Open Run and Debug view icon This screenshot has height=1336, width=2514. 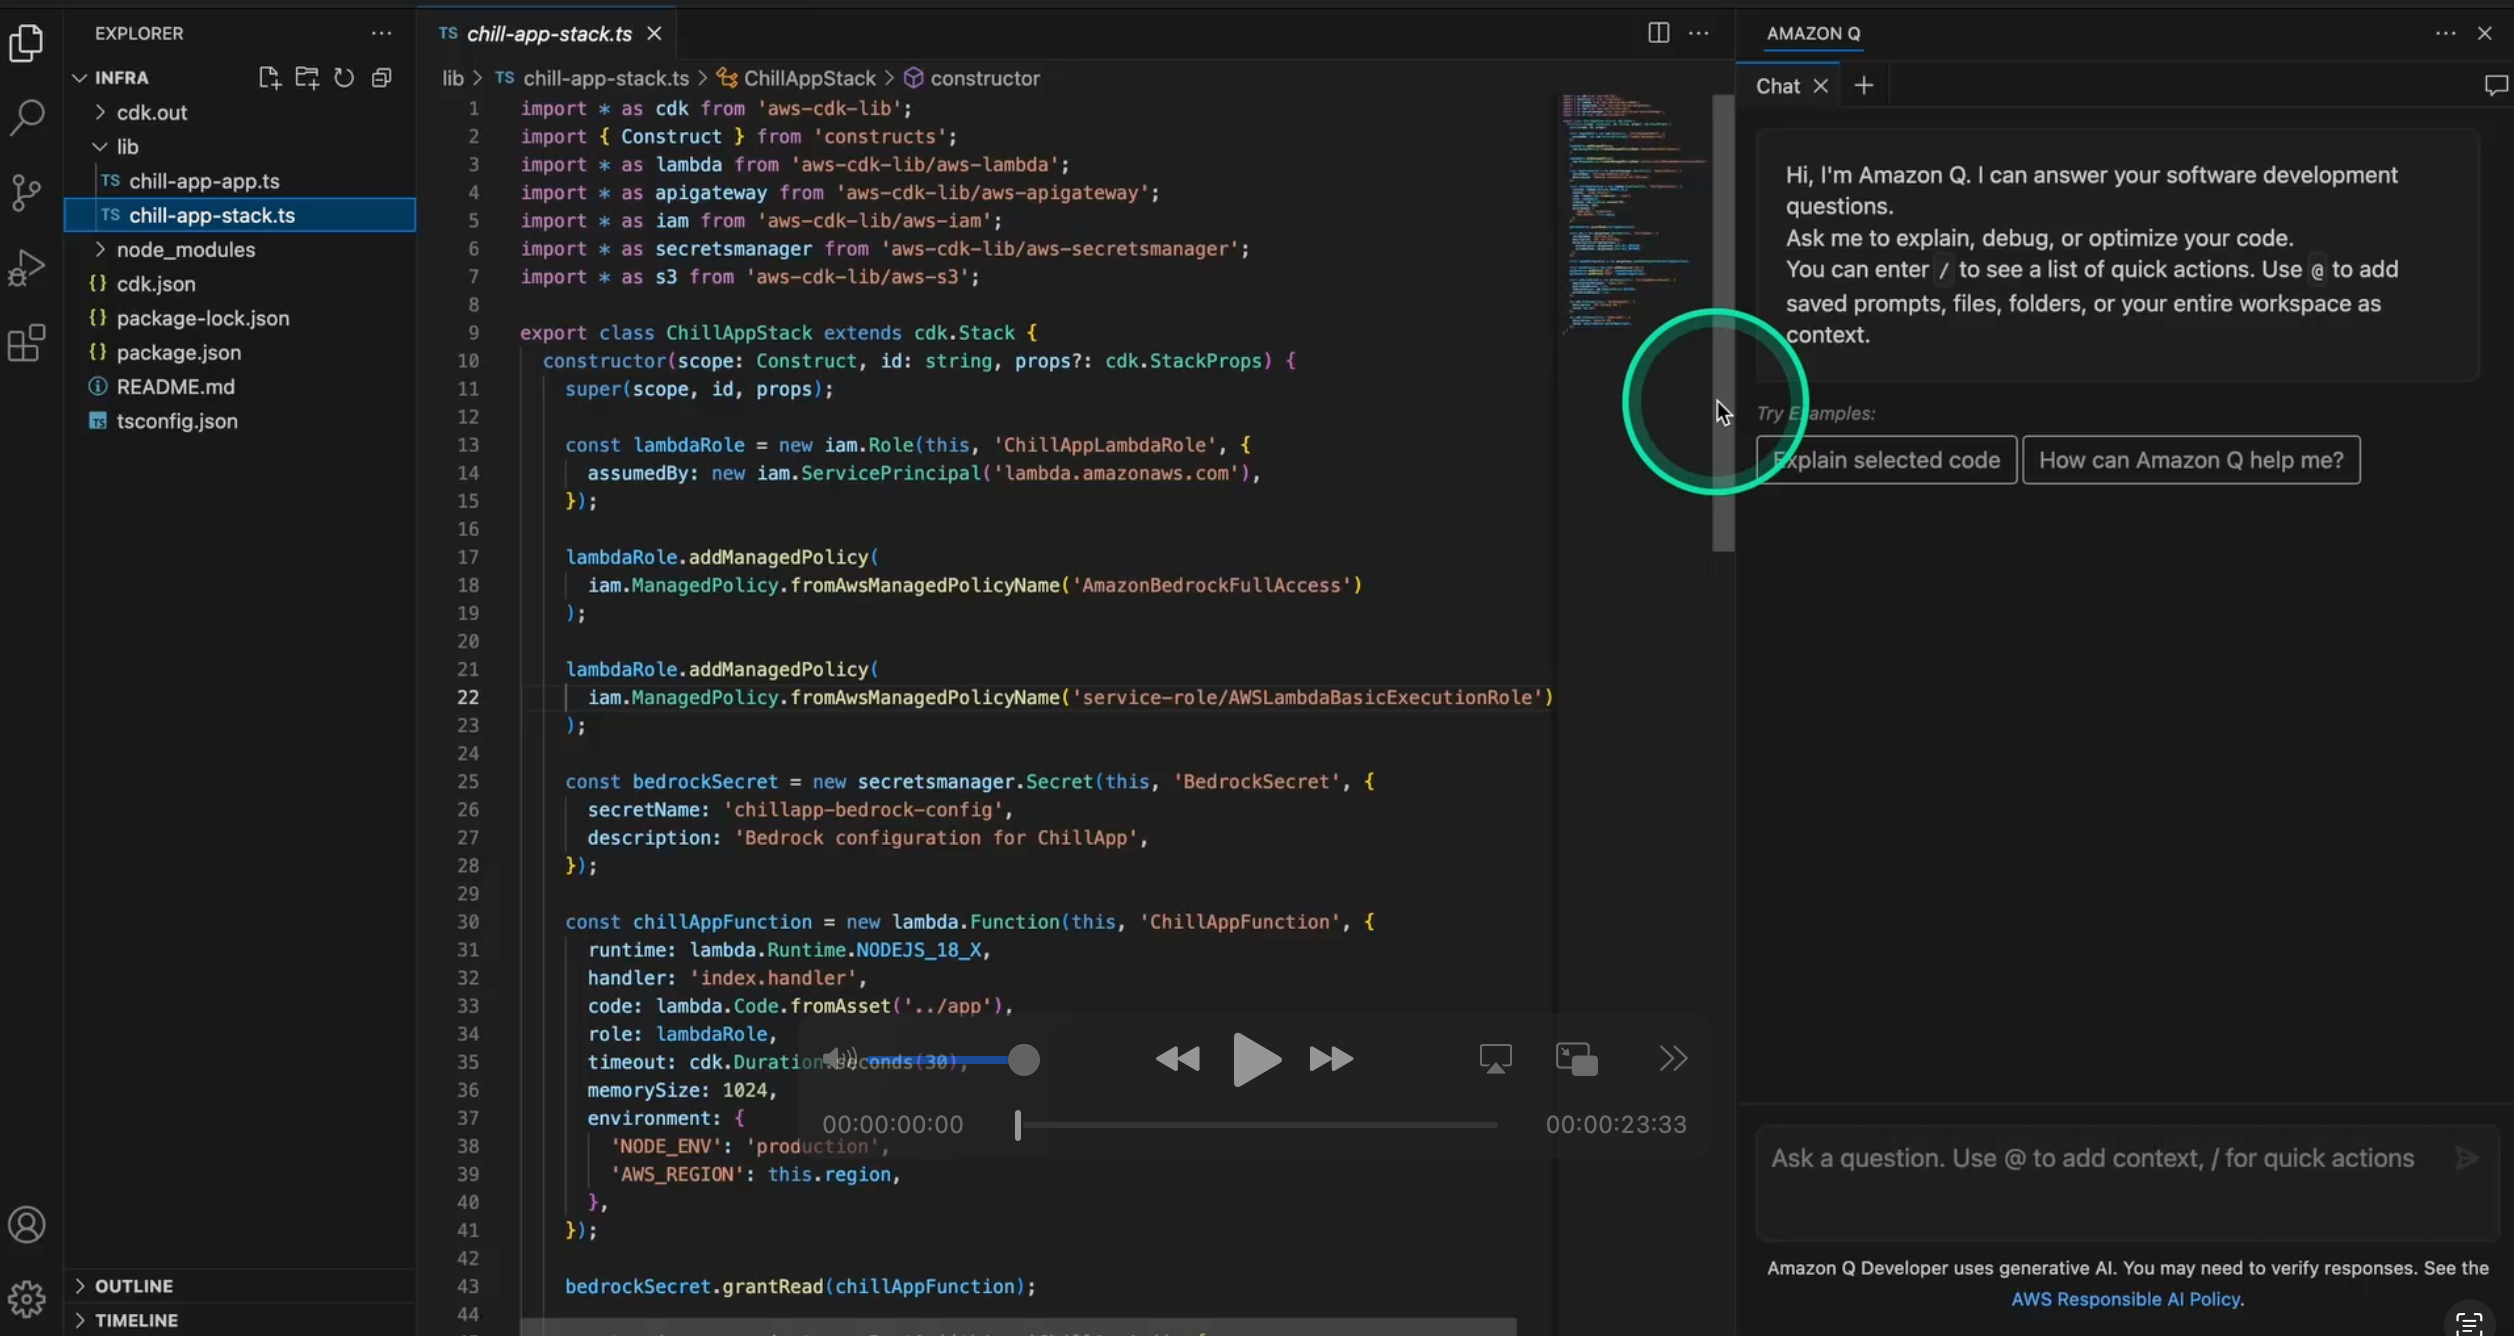pyautogui.click(x=27, y=268)
